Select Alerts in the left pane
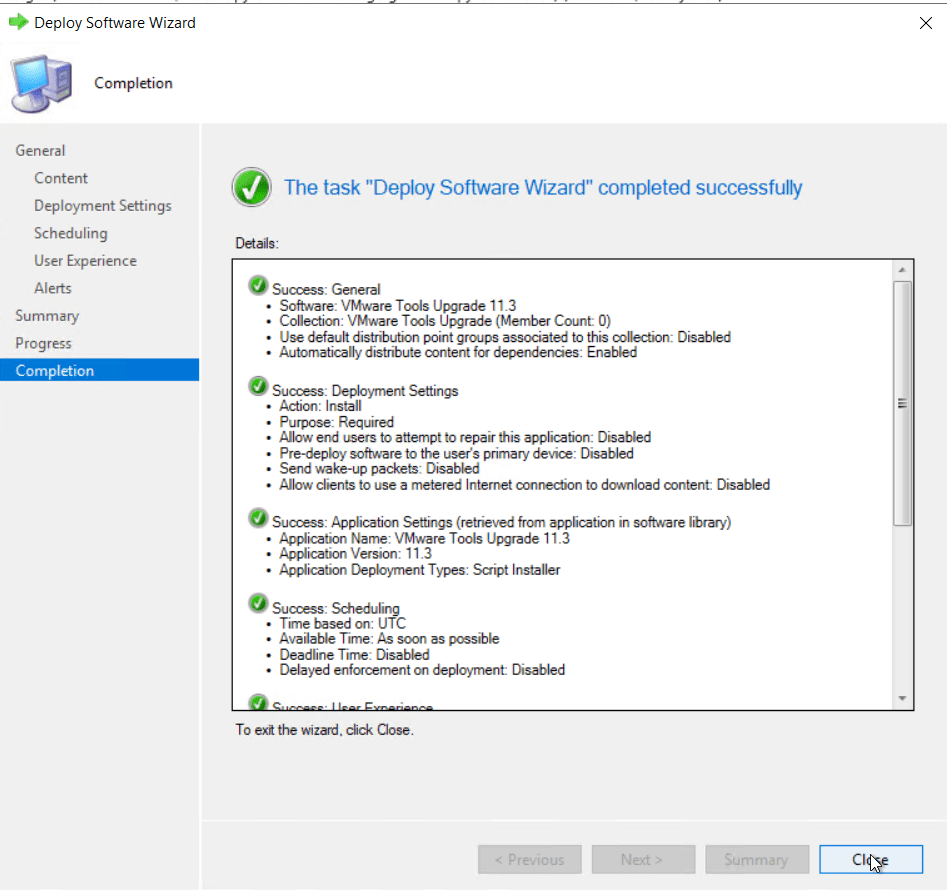The height and width of the screenshot is (890, 947). pos(53,288)
